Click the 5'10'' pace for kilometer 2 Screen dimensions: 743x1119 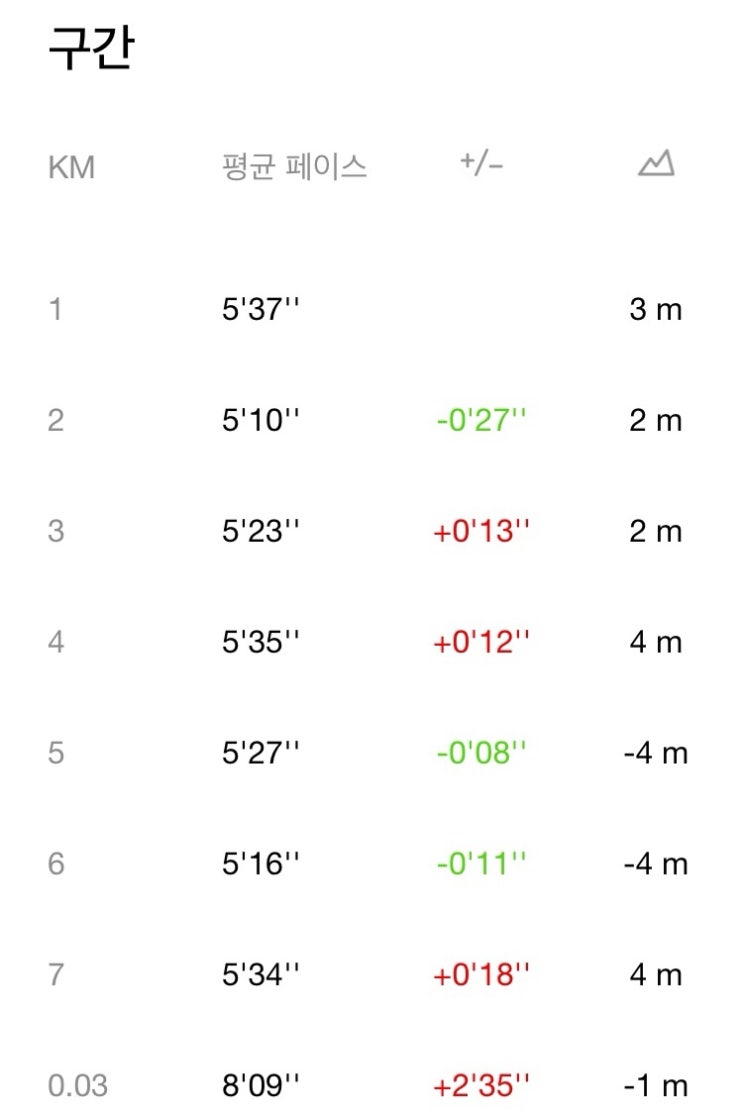click(x=260, y=421)
